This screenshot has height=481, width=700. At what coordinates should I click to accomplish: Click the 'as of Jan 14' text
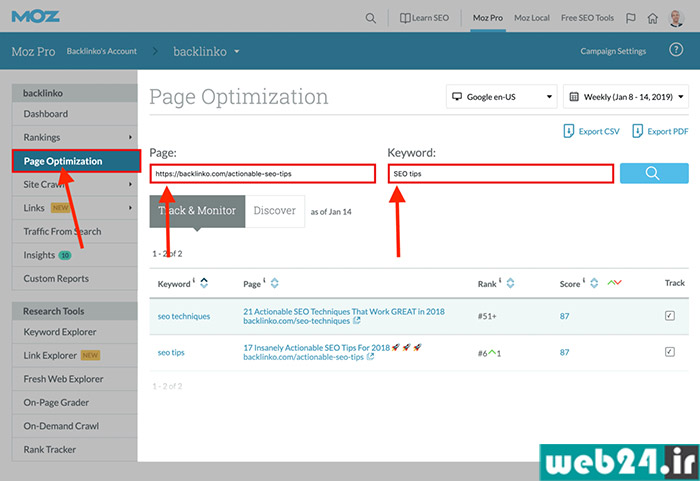coord(331,212)
